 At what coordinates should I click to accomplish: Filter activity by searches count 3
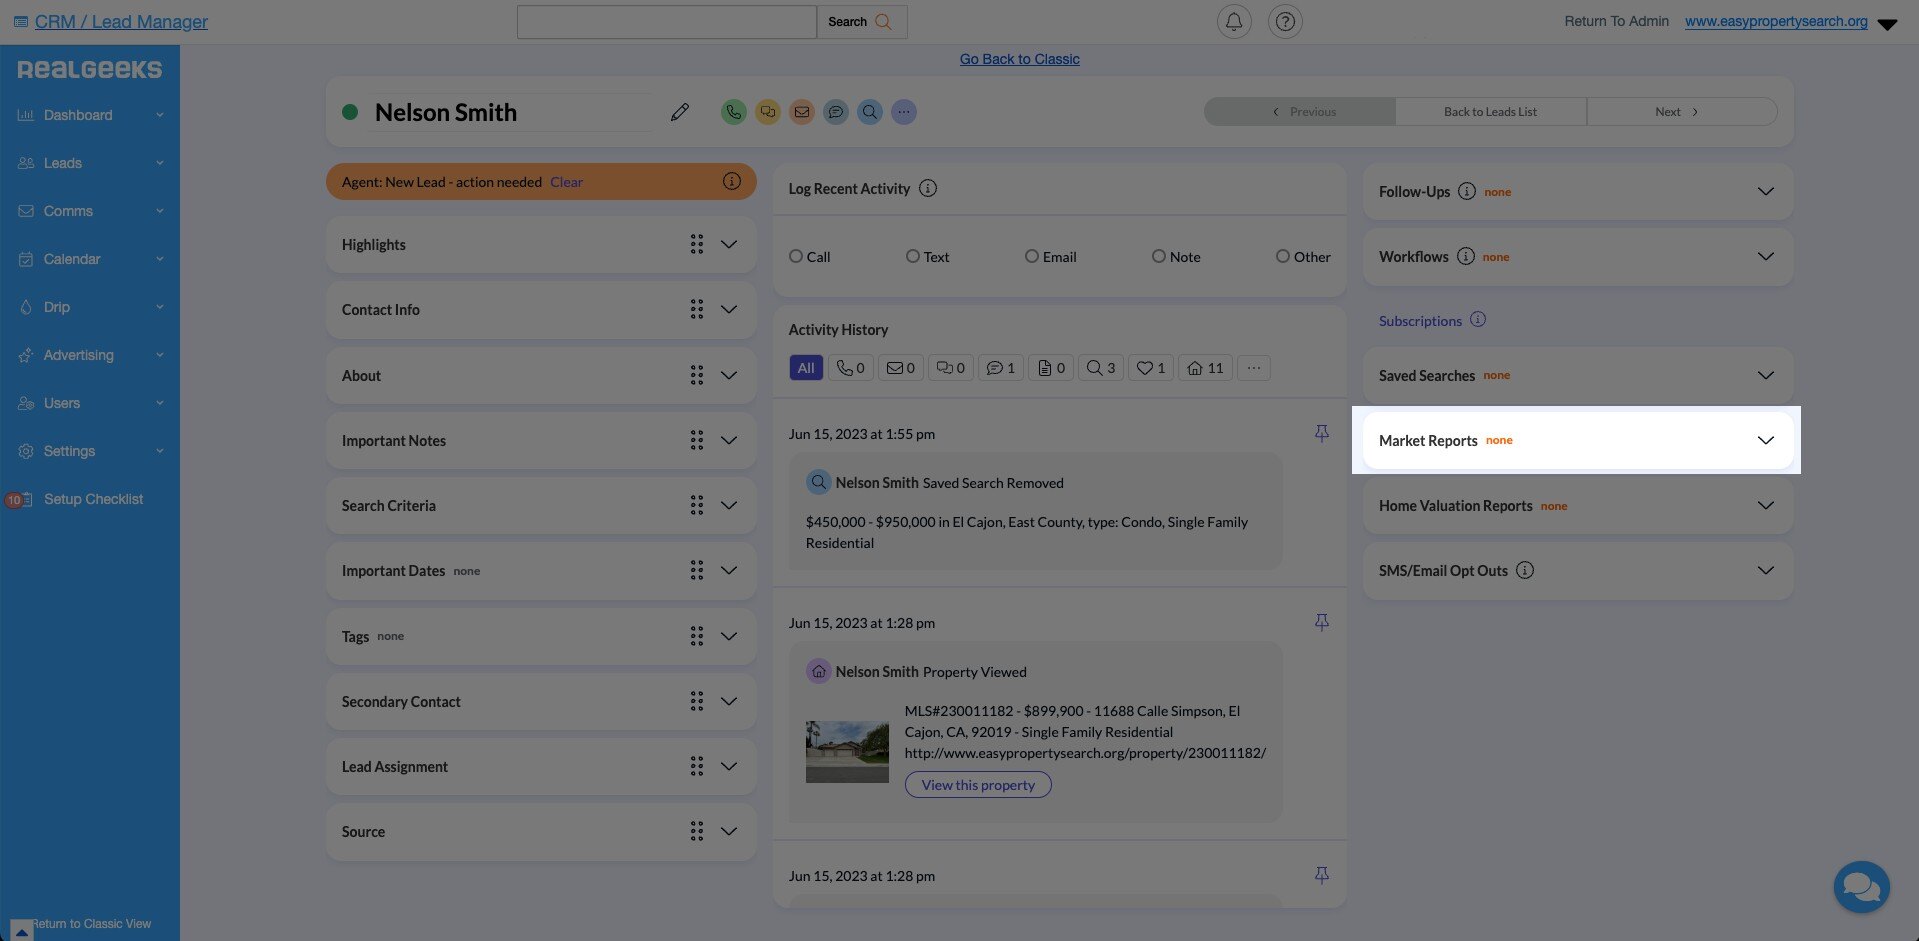tap(1101, 368)
